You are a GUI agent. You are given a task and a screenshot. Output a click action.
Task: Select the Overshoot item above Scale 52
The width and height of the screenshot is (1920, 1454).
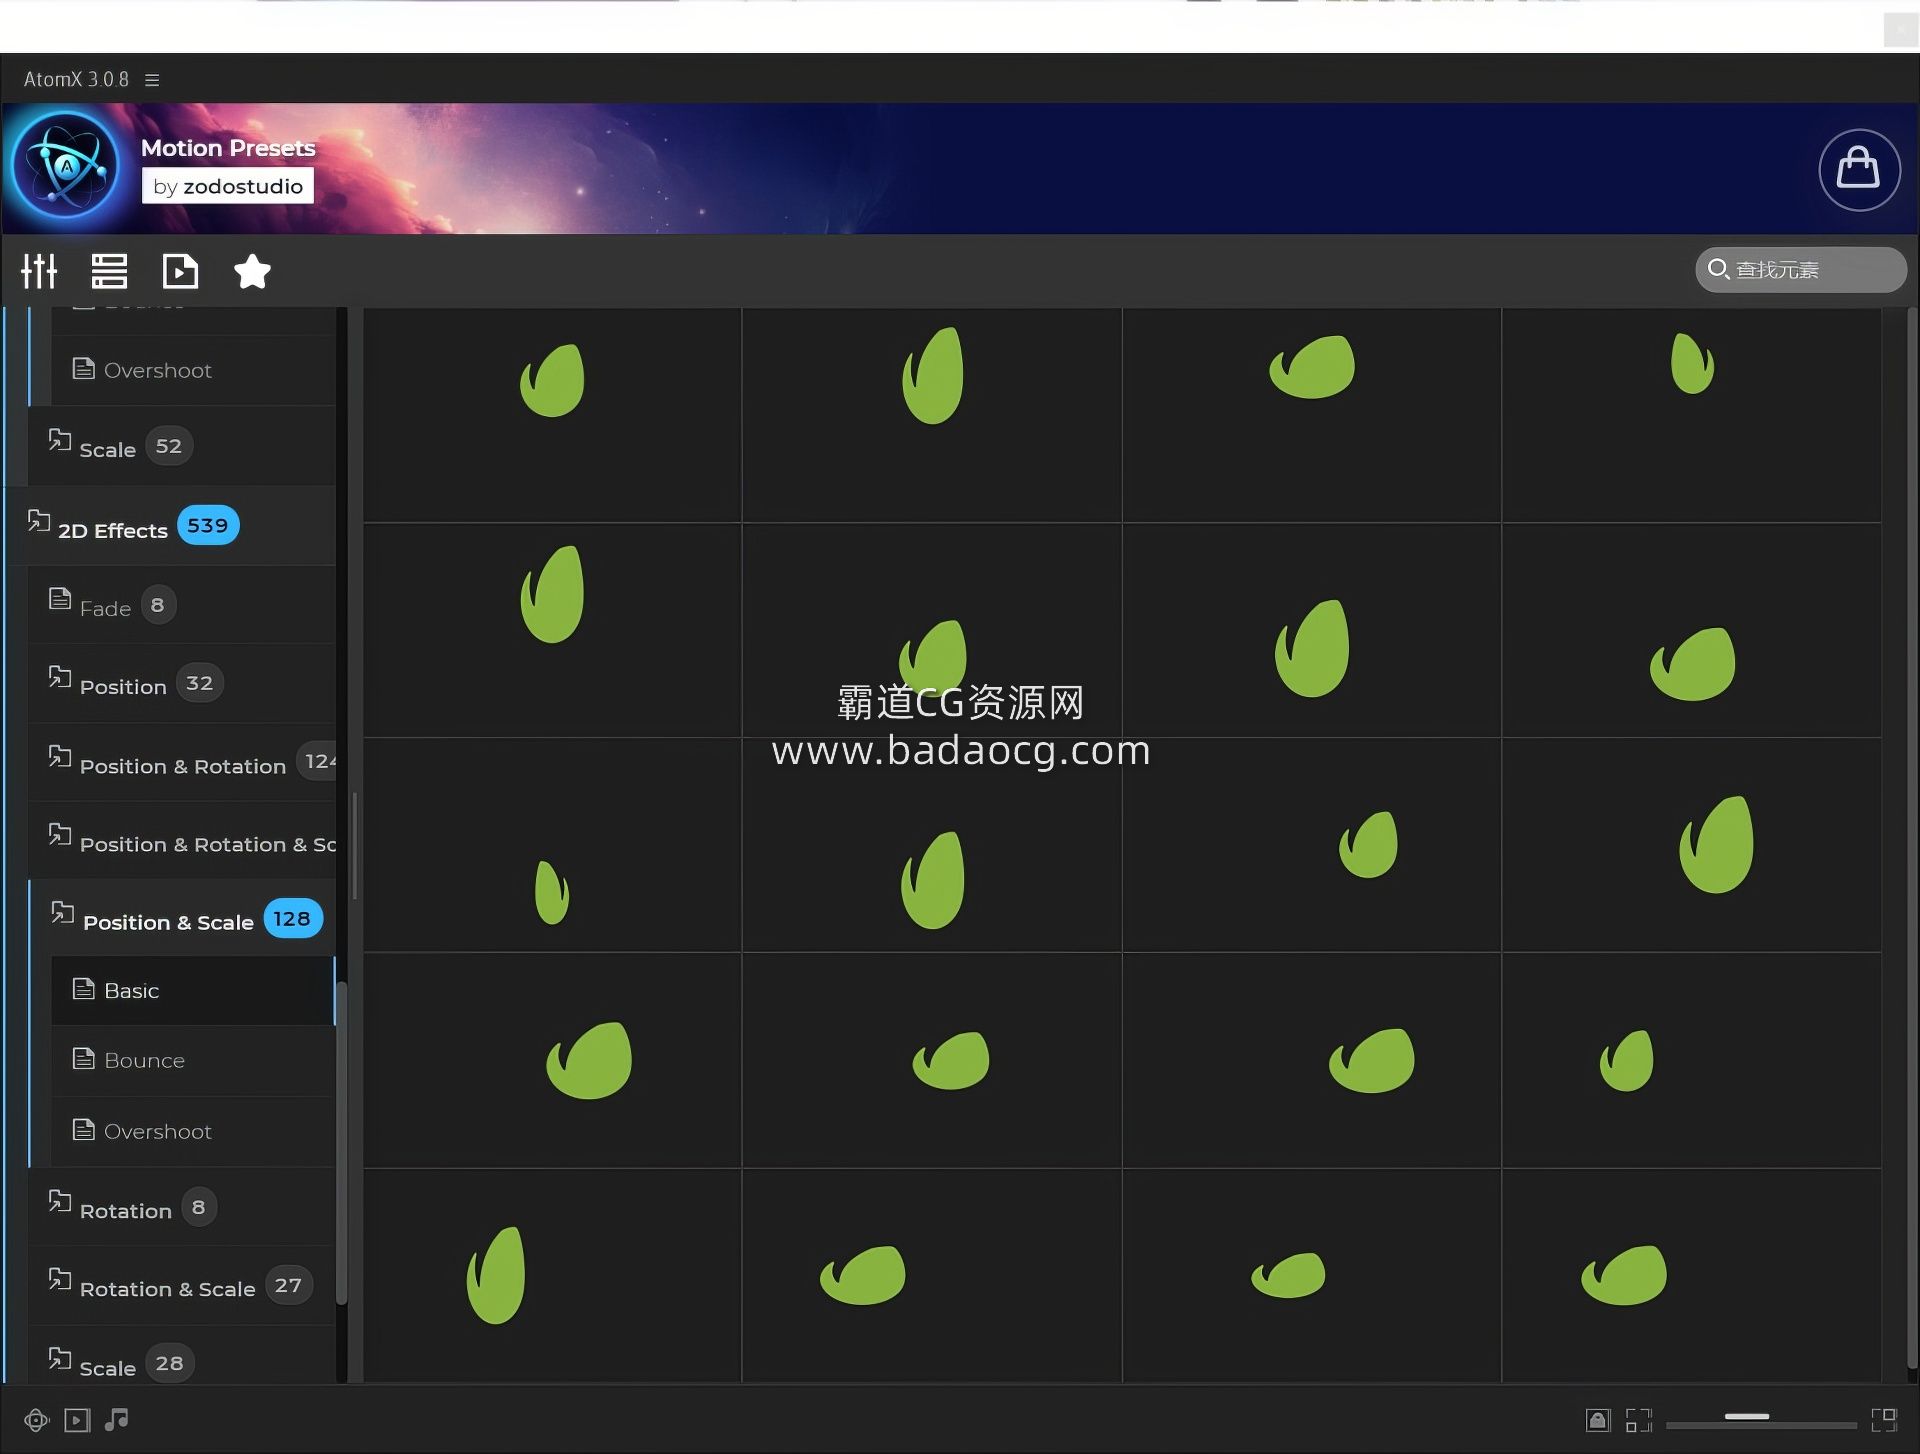tap(193, 370)
